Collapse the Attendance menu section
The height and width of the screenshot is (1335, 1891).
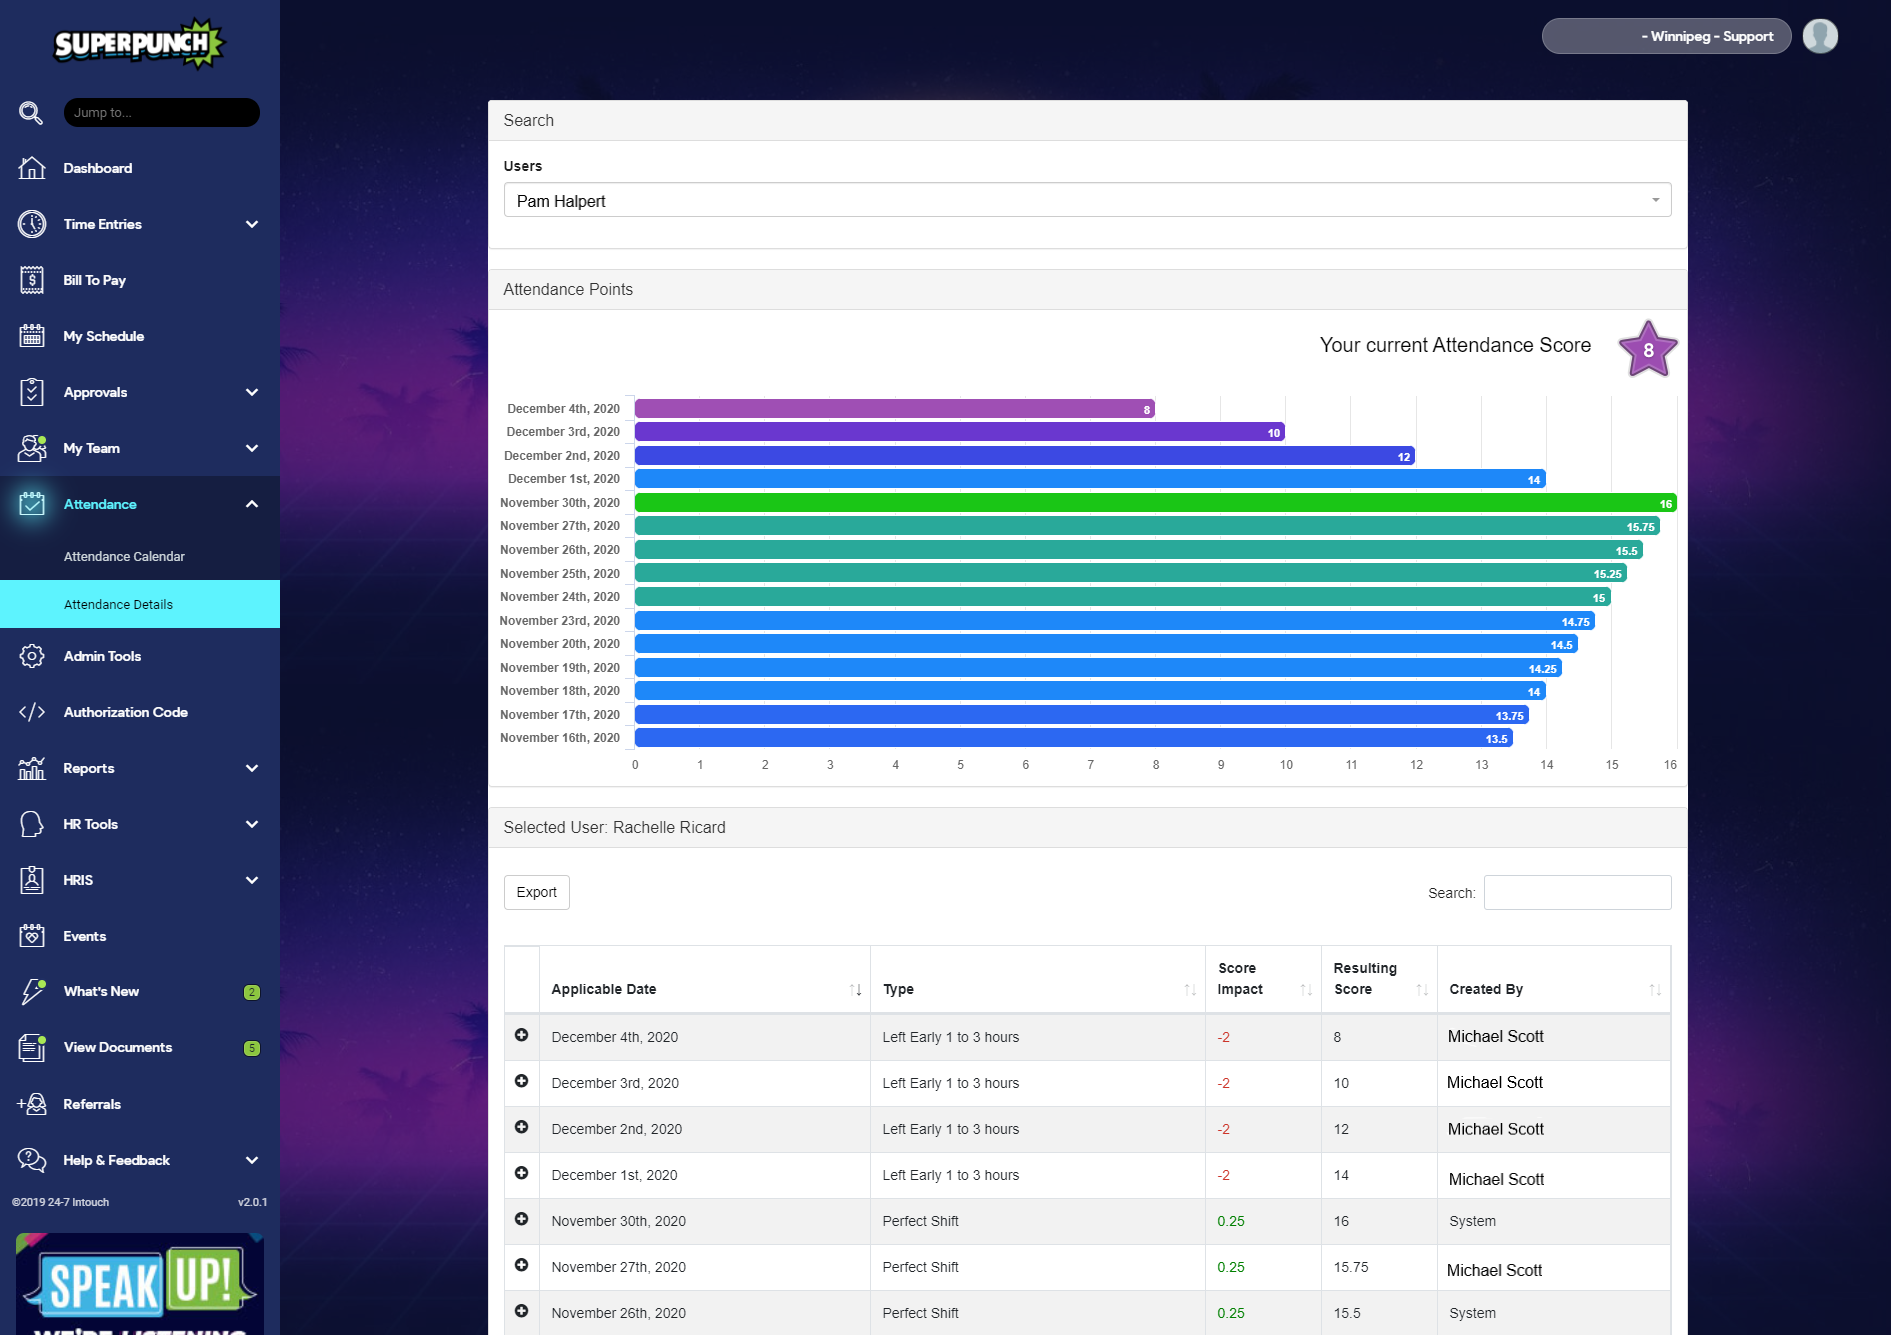[x=252, y=504]
